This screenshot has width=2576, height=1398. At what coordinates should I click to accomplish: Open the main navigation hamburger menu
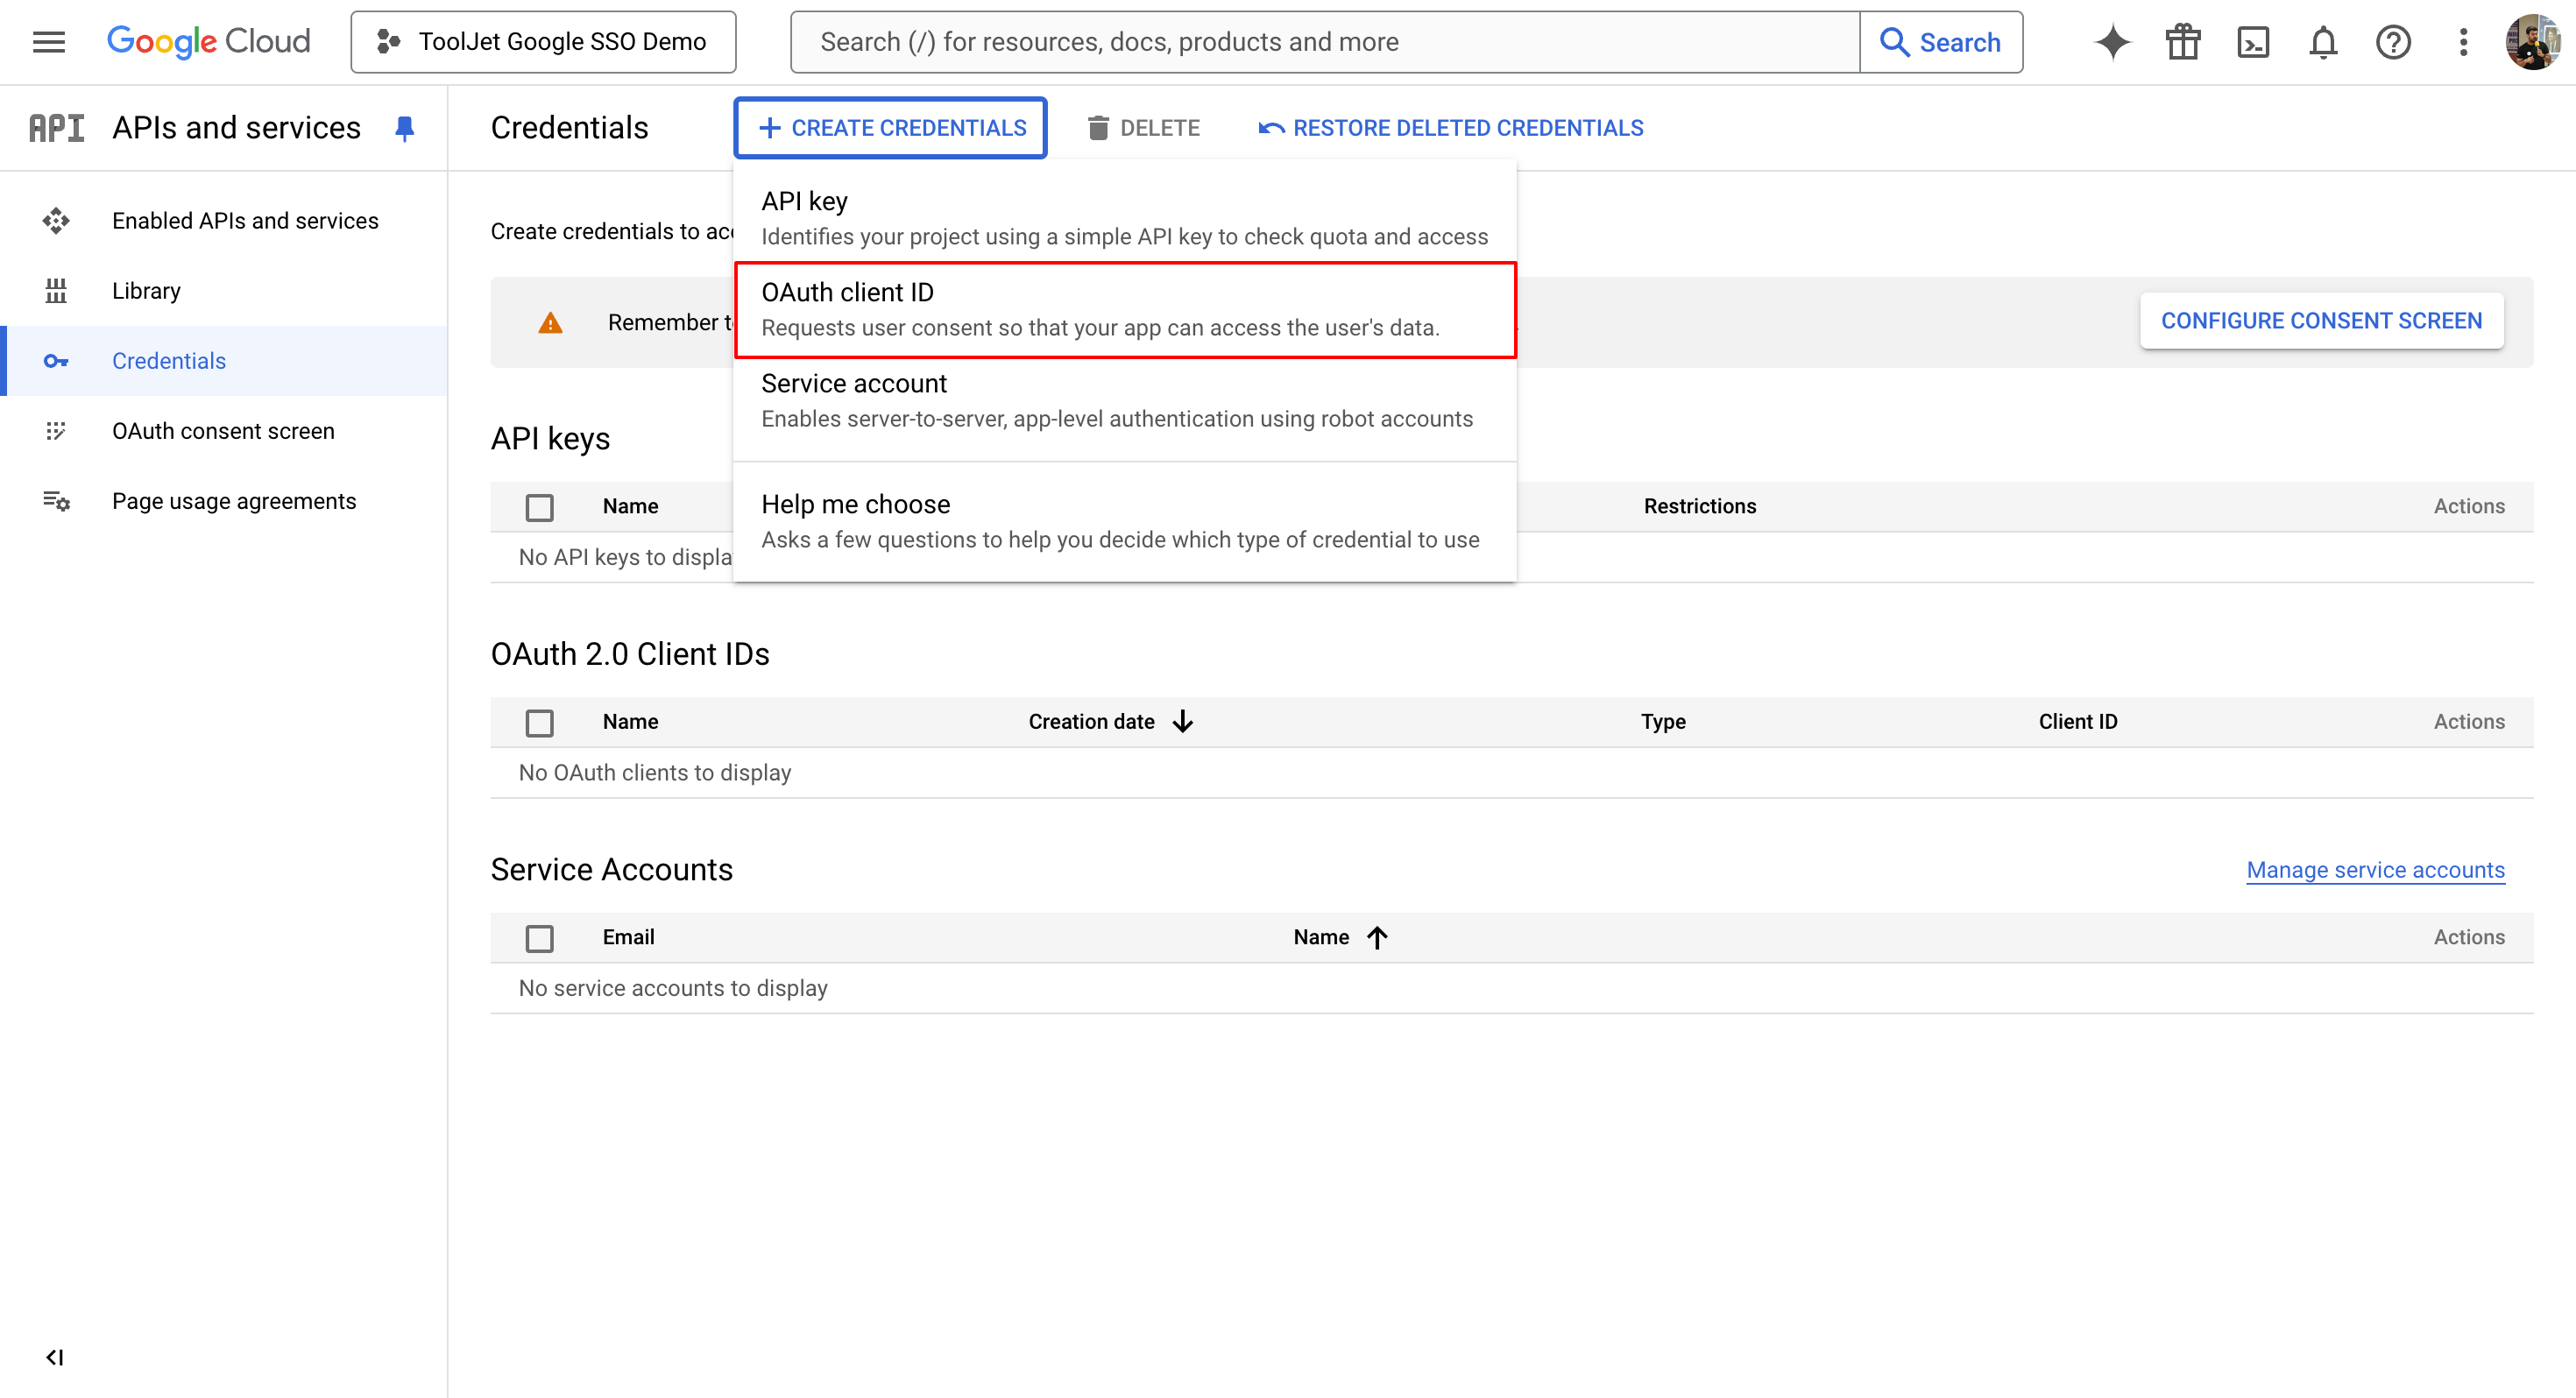[48, 42]
